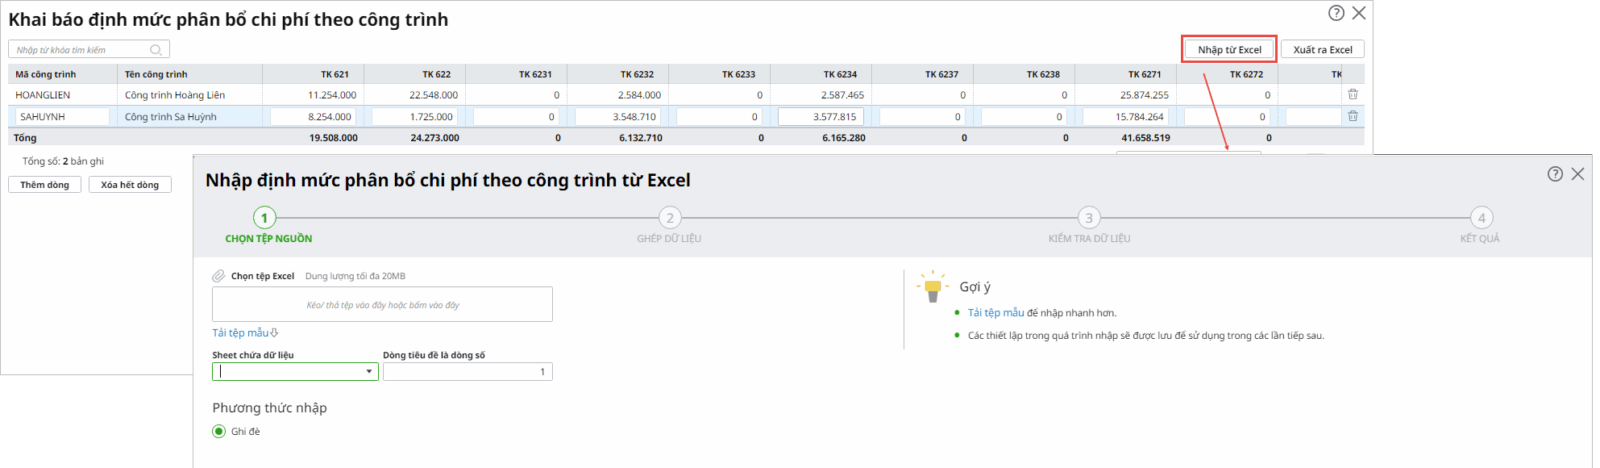Click TK 622 column header
This screenshot has width=1600, height=468.
click(x=415, y=74)
